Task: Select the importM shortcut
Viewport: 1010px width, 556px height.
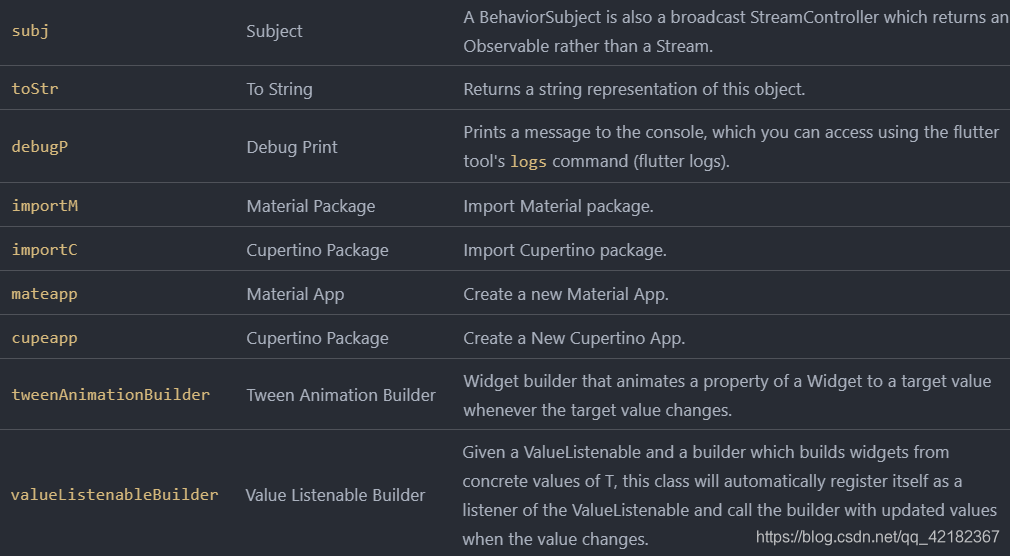Action: tap(44, 206)
